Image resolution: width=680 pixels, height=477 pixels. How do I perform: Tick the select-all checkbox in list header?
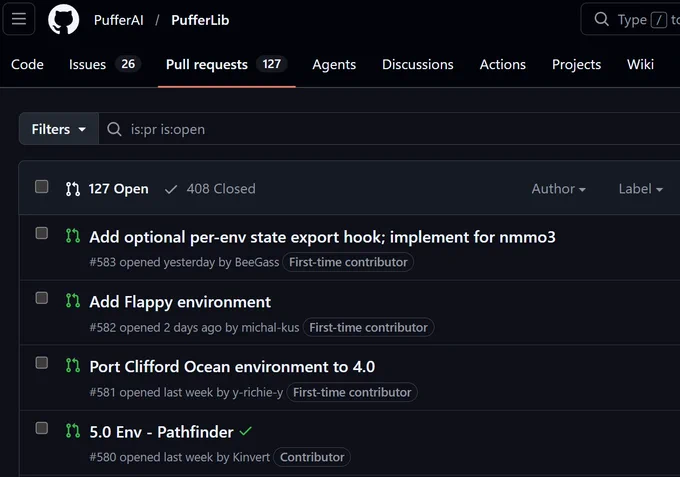click(x=42, y=187)
